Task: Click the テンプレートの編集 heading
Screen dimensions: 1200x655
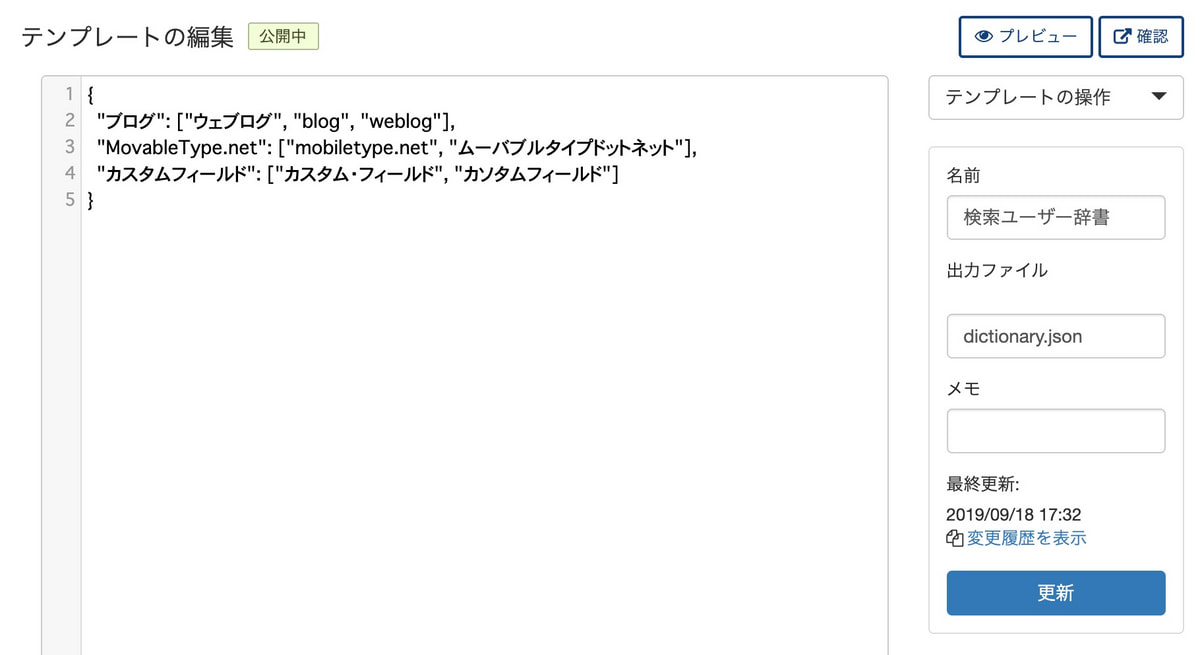Action: tap(127, 37)
